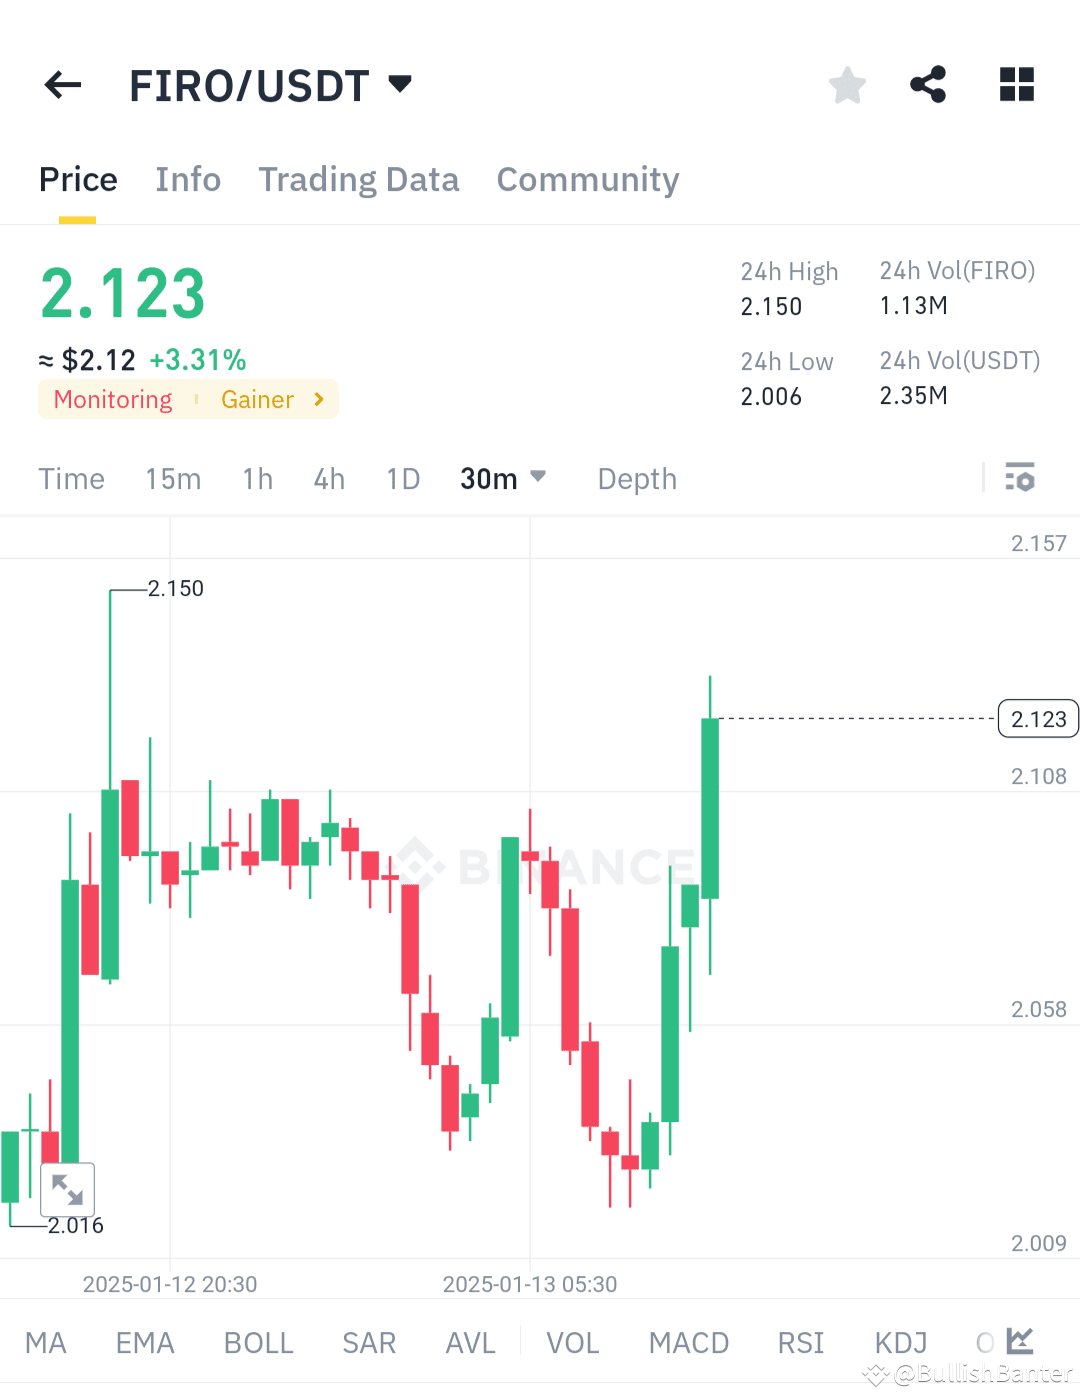
Task: Switch to the Trading Data tab
Action: point(358,180)
